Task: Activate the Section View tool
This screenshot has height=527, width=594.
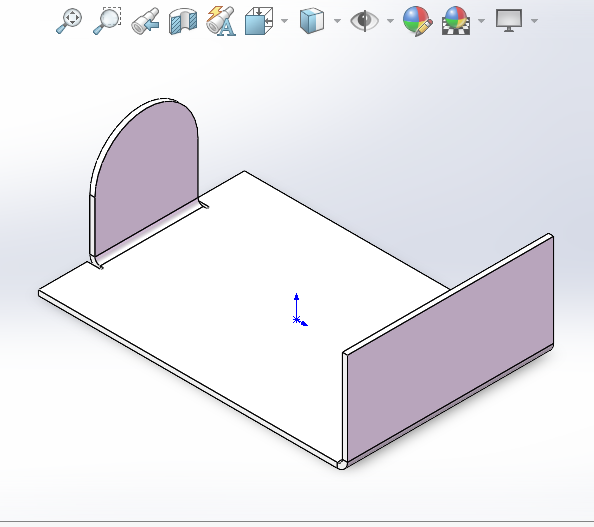Action: (x=183, y=22)
